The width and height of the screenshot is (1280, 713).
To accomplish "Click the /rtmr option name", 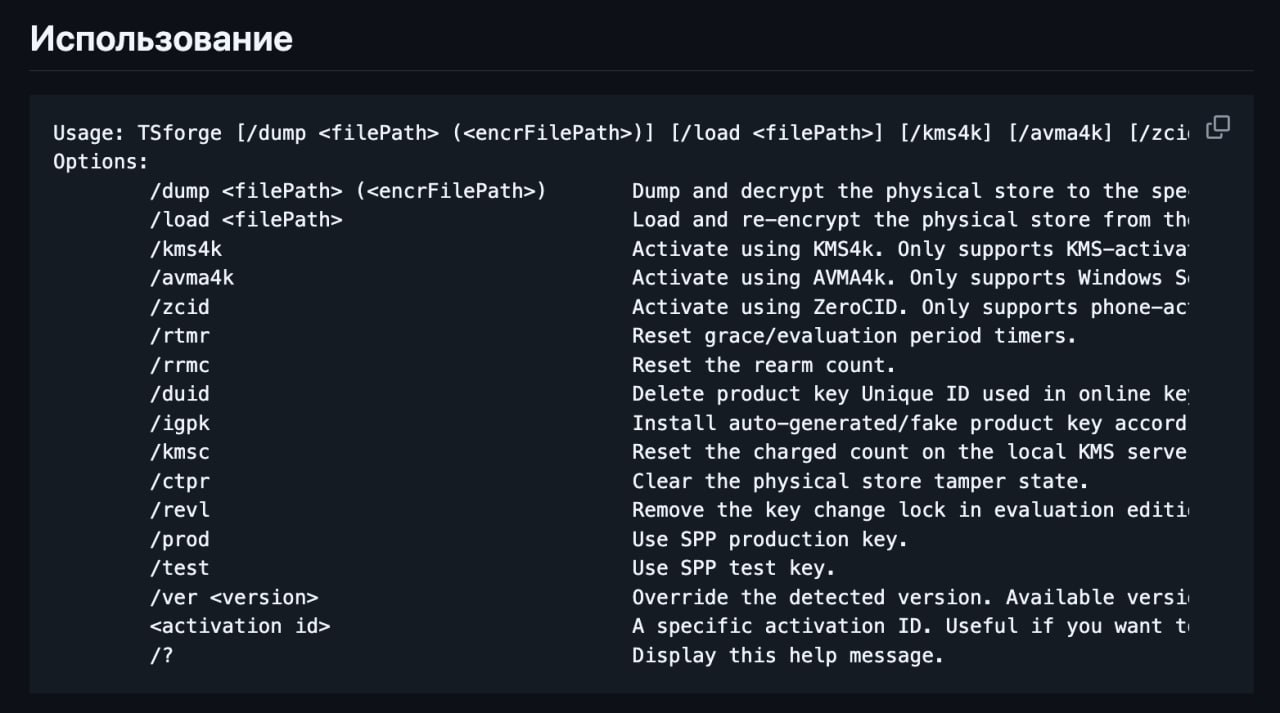I will [179, 336].
